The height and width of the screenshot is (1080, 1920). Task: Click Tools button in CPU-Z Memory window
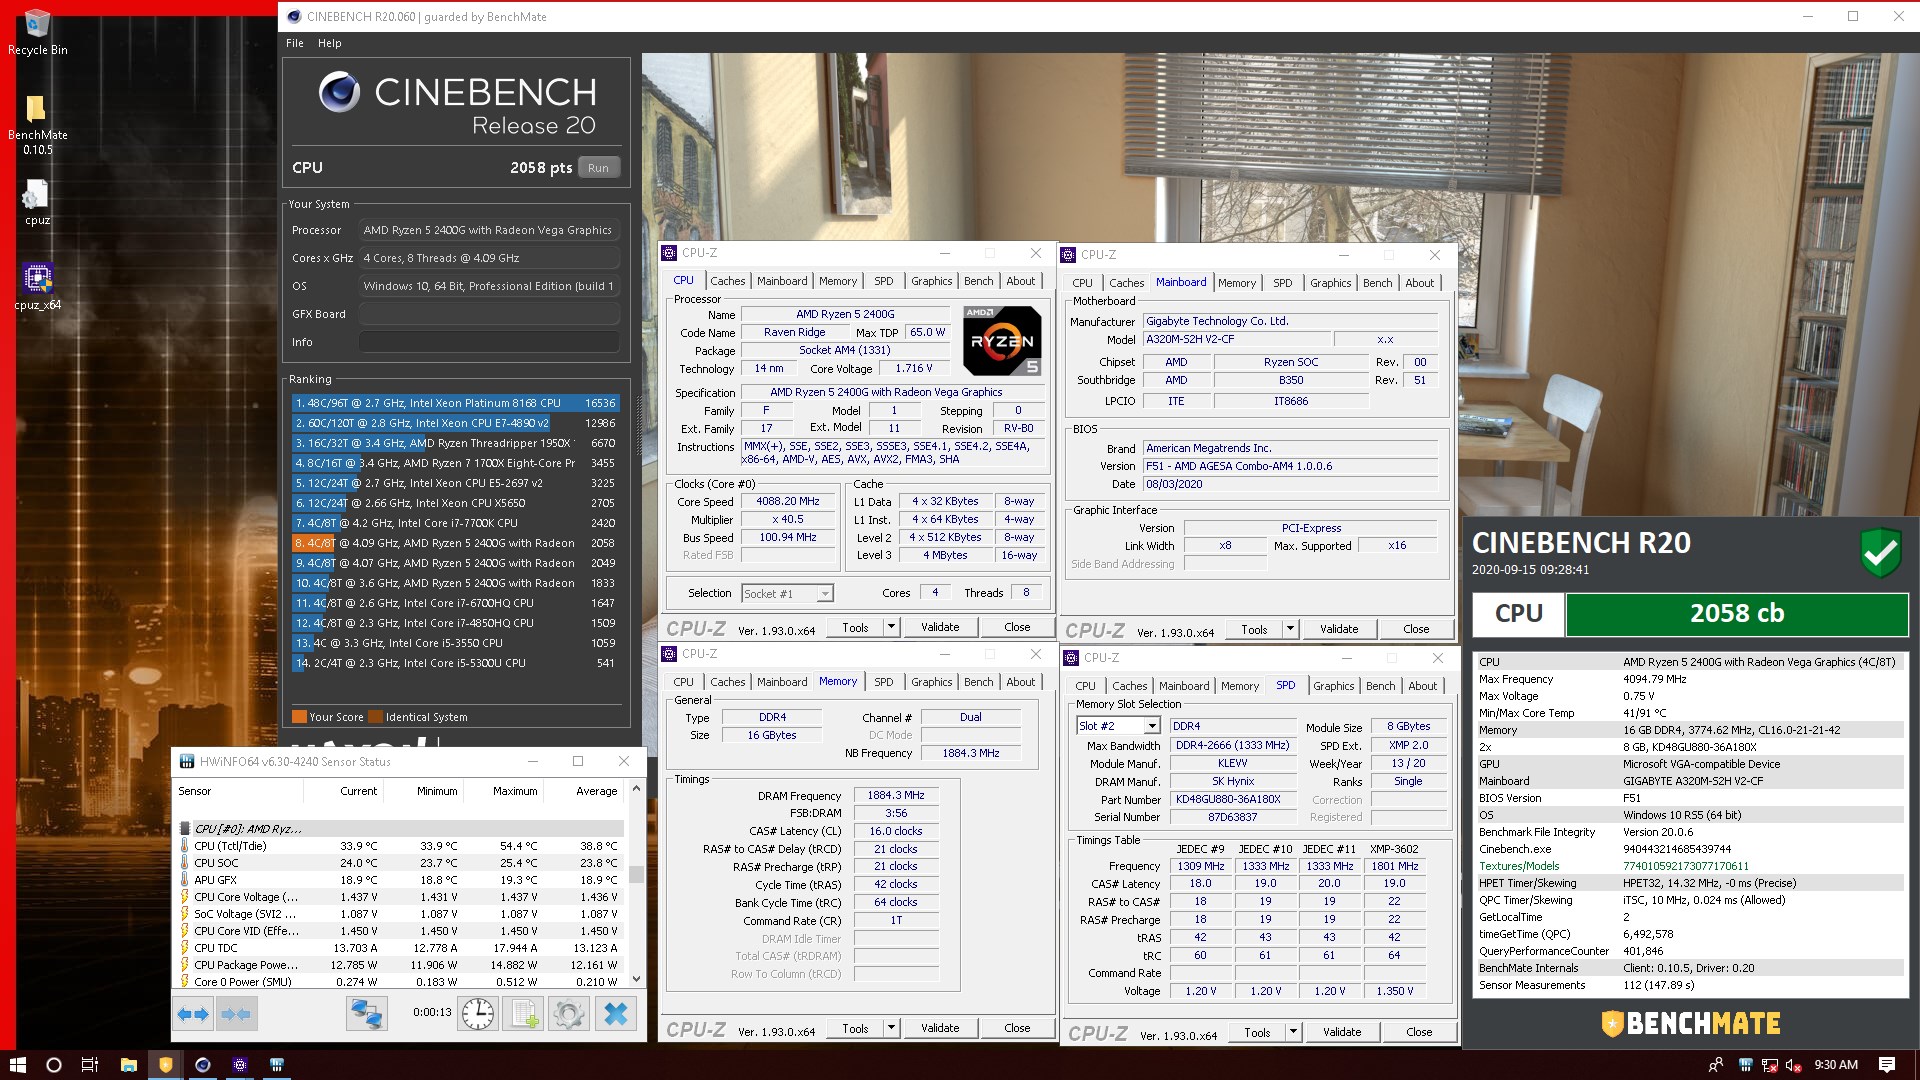tap(855, 1028)
